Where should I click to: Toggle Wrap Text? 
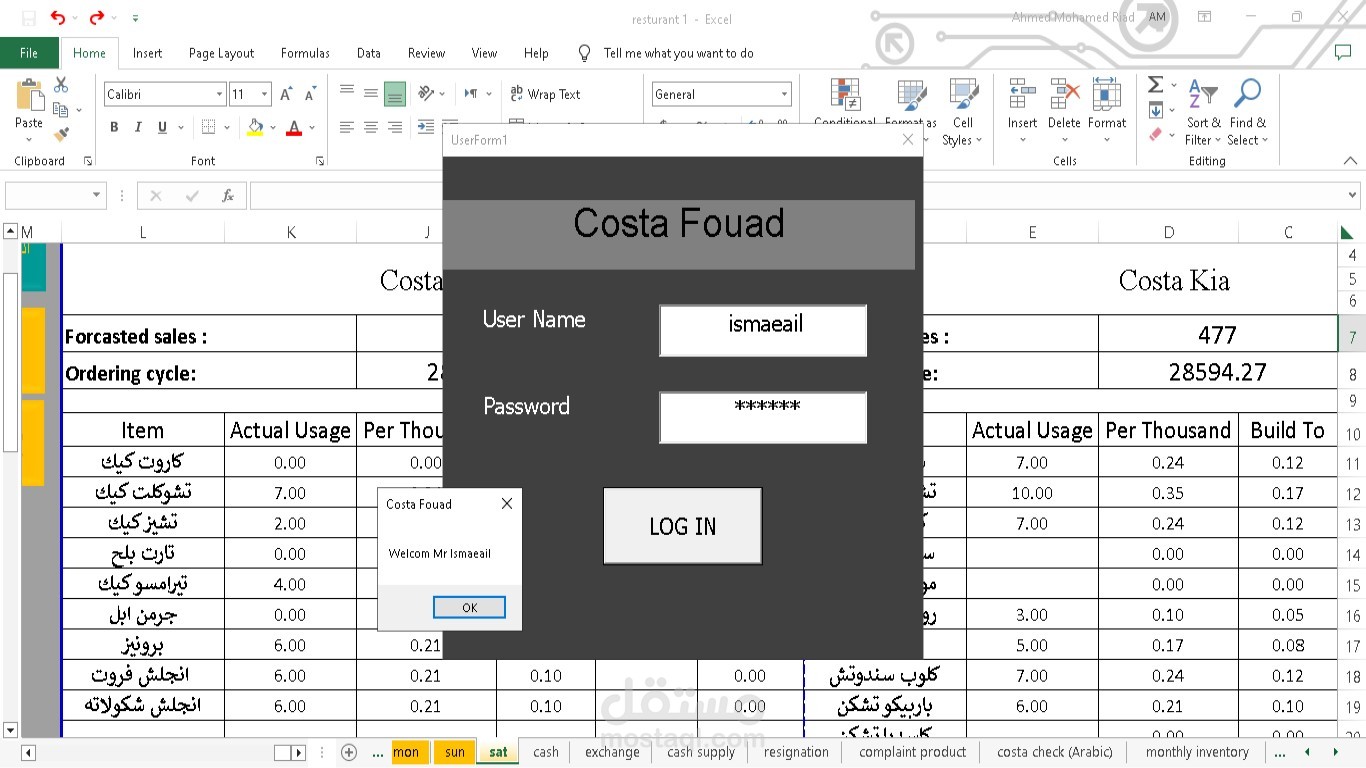tap(545, 94)
